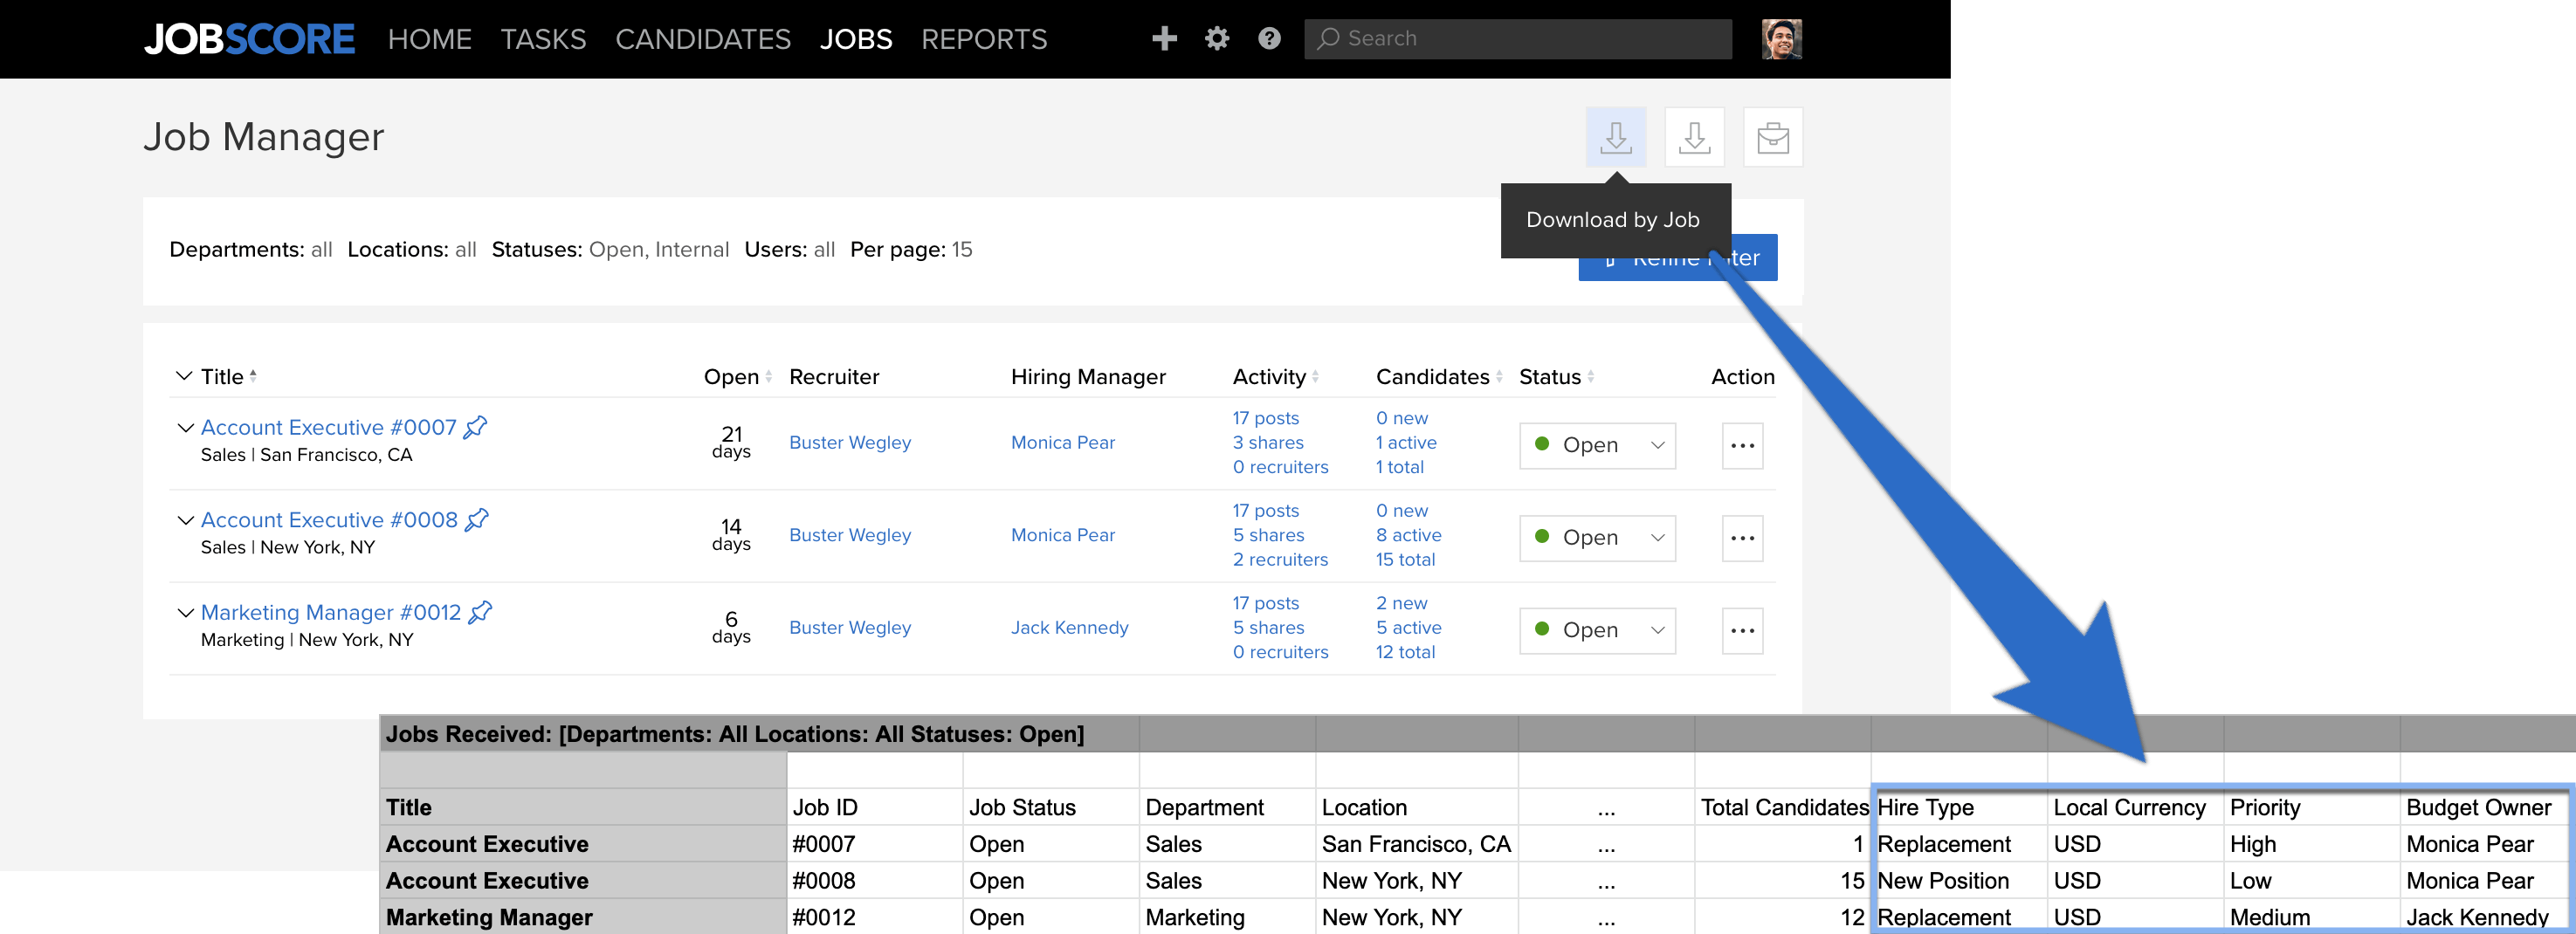Image resolution: width=2576 pixels, height=934 pixels.
Task: Click pin icon beside Marketing Manager #0012
Action: (481, 612)
